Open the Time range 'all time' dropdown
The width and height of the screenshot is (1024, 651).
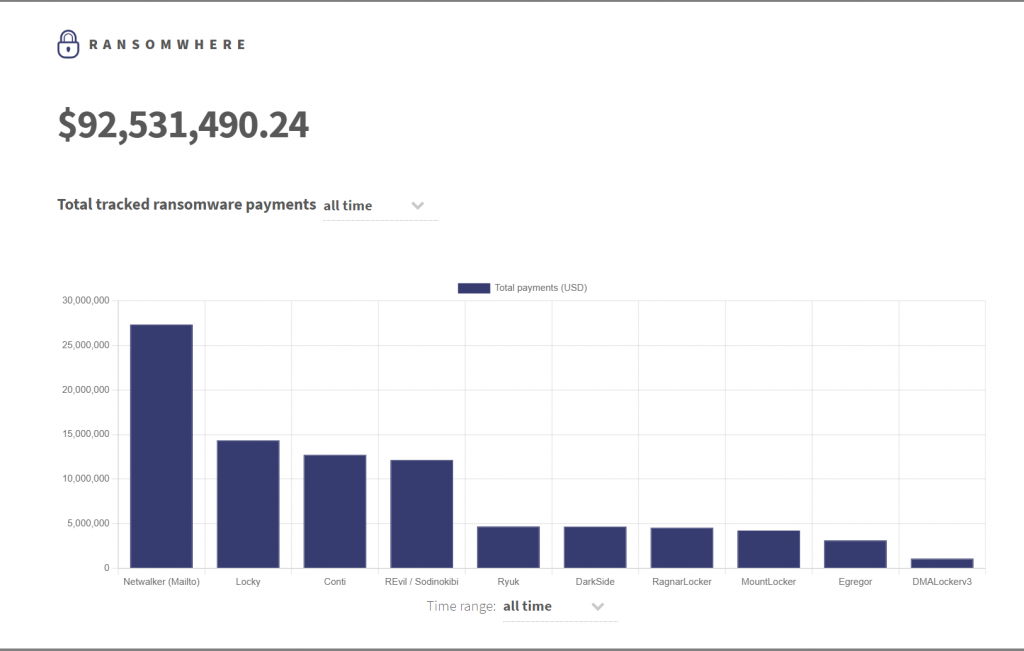pos(560,607)
